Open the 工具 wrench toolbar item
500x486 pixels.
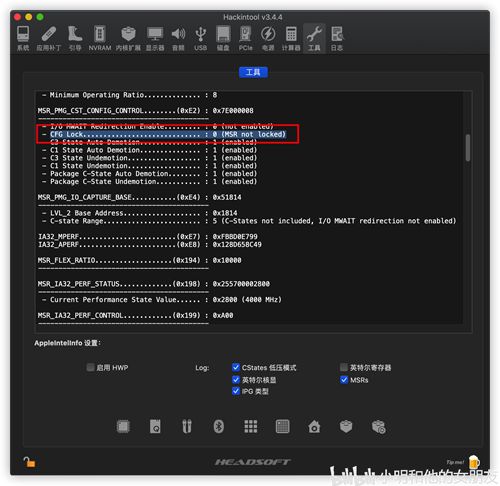(314, 38)
